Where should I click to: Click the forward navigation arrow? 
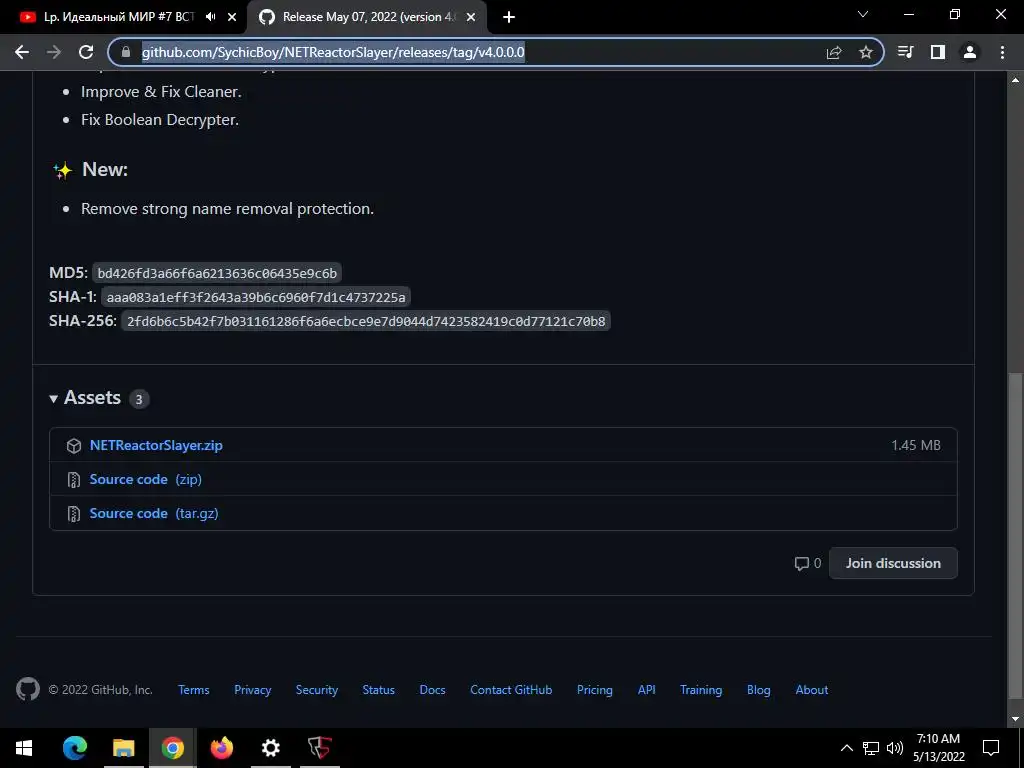pyautogui.click(x=54, y=52)
